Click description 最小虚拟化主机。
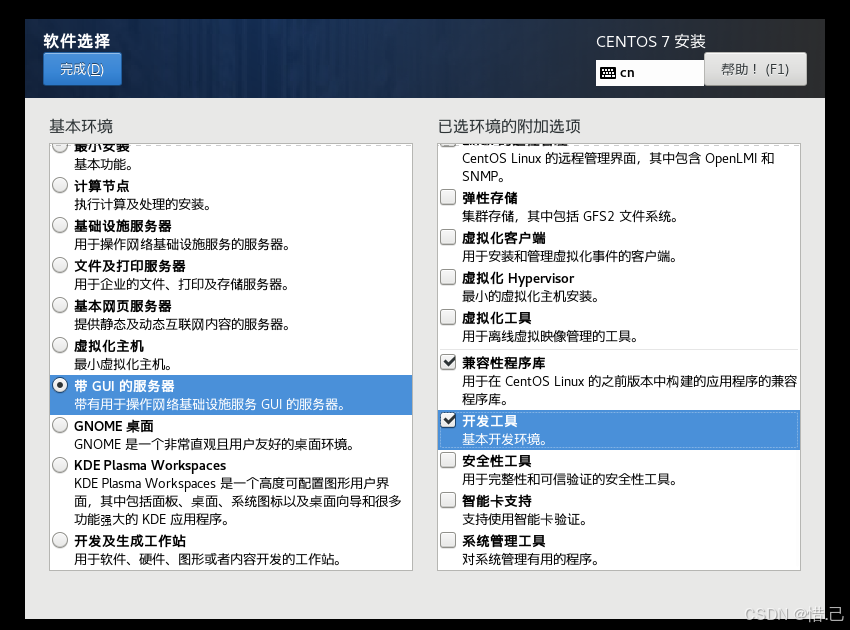Viewport: 850px width, 630px height. tap(123, 364)
